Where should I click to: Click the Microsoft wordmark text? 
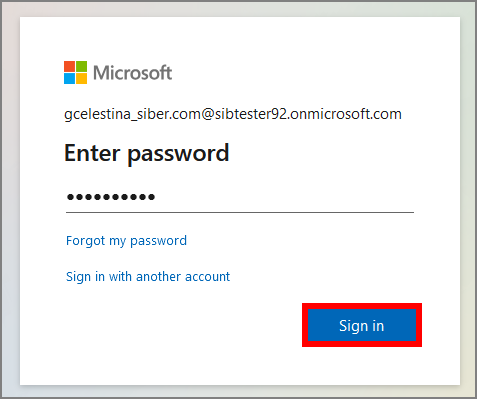(x=133, y=72)
